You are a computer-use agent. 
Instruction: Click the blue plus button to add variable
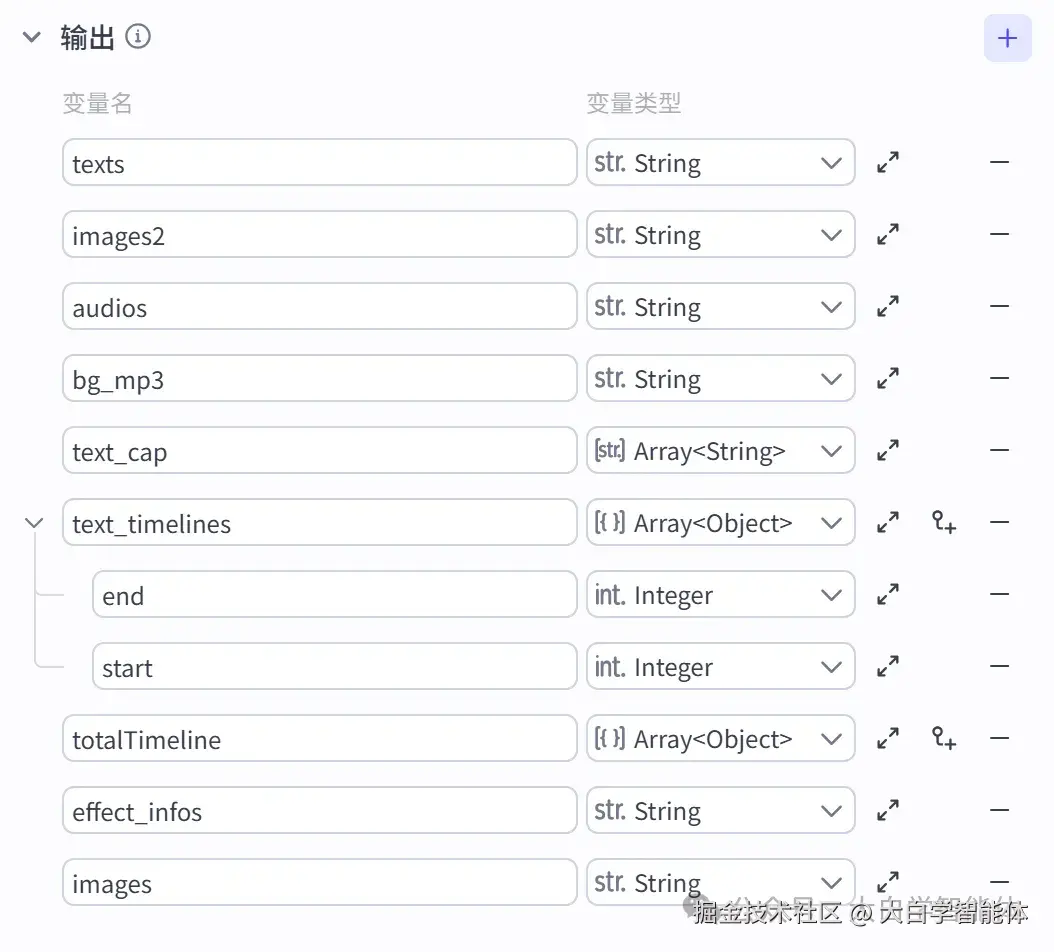(1008, 38)
